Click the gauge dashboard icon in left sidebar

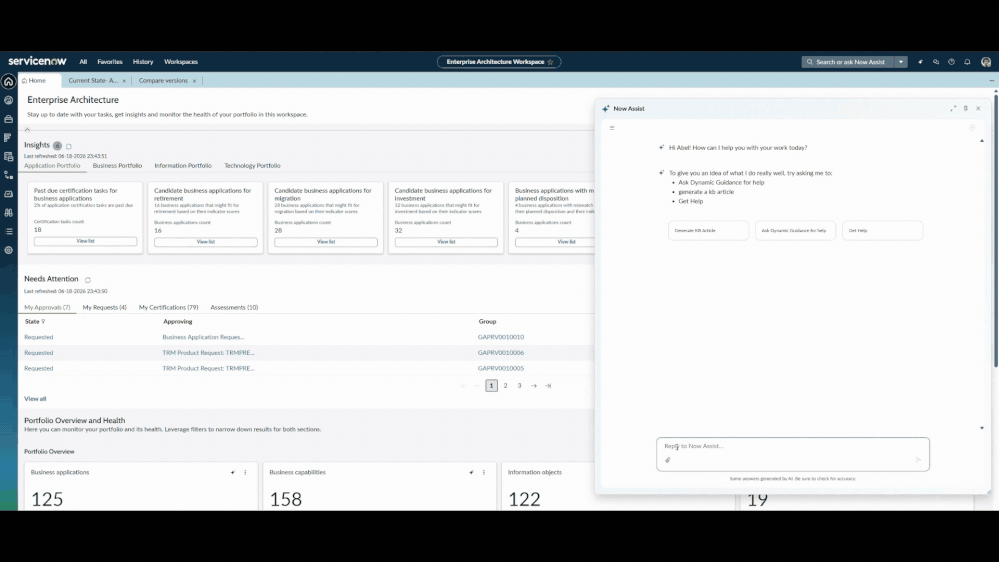[8, 100]
